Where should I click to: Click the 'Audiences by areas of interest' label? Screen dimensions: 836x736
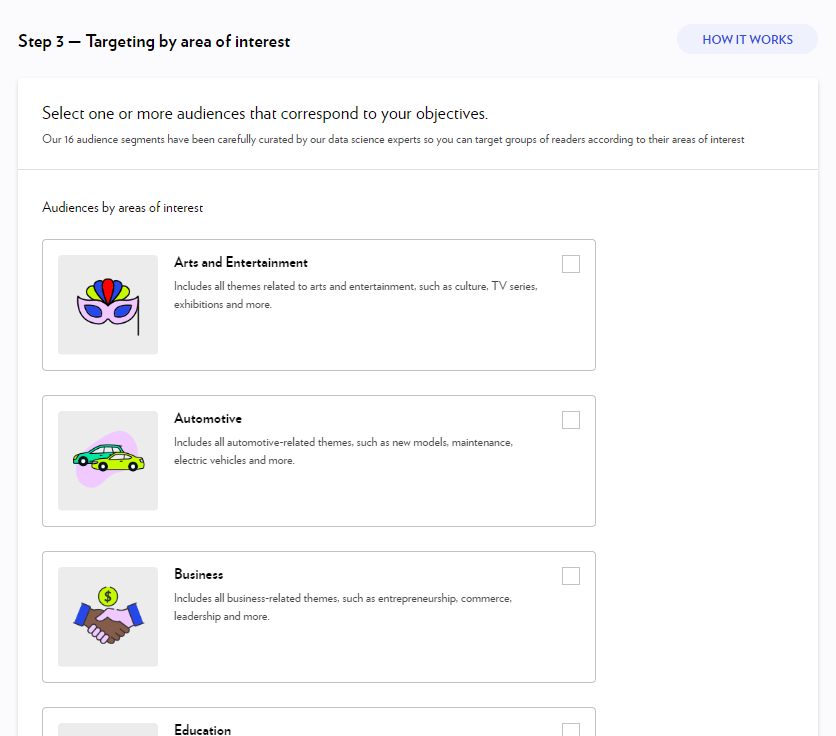(123, 208)
